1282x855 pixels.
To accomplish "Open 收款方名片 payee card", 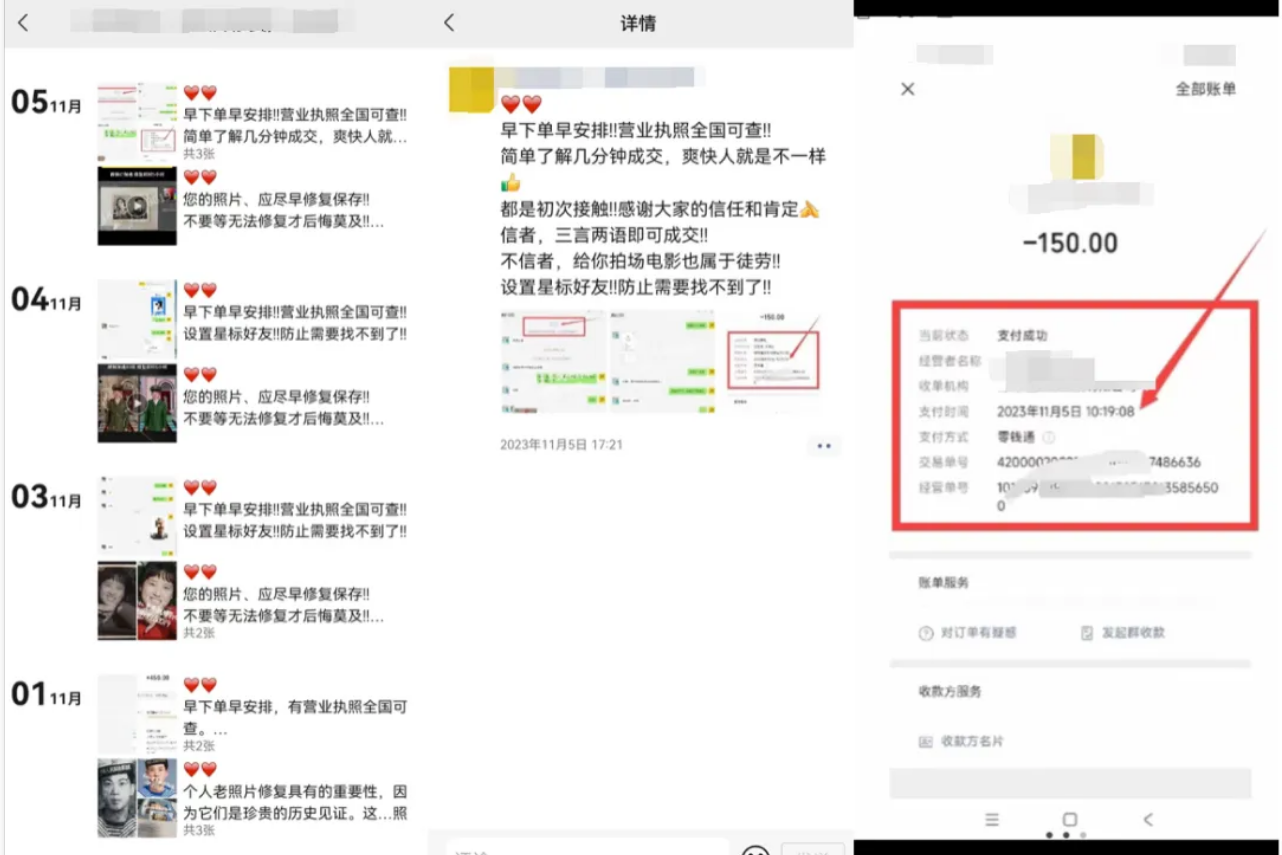I will coord(961,742).
